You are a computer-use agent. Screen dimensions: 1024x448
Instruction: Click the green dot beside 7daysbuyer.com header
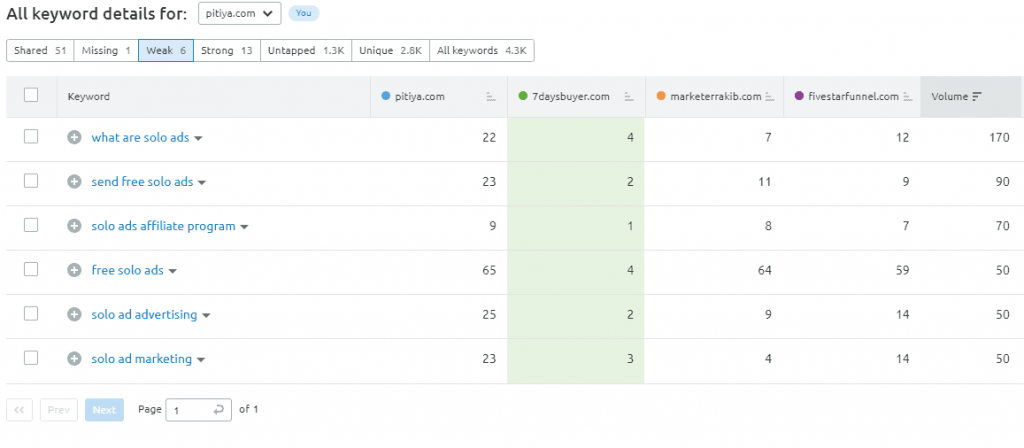(522, 96)
